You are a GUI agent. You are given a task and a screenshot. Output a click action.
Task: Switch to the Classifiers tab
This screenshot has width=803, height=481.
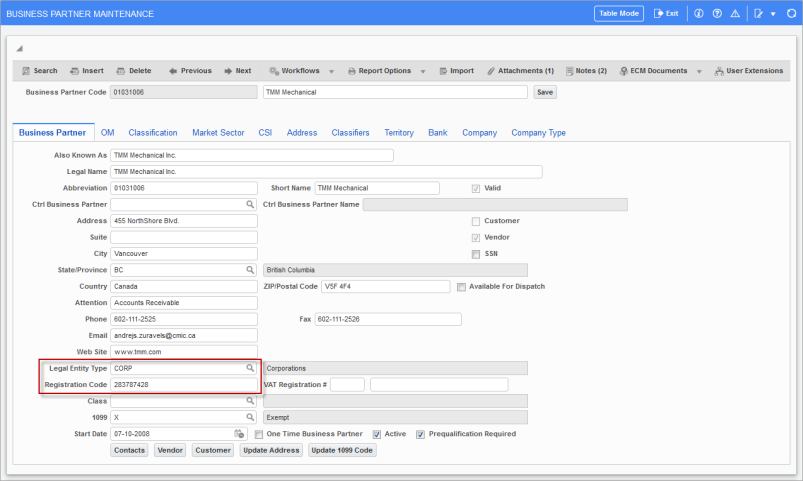coord(350,133)
